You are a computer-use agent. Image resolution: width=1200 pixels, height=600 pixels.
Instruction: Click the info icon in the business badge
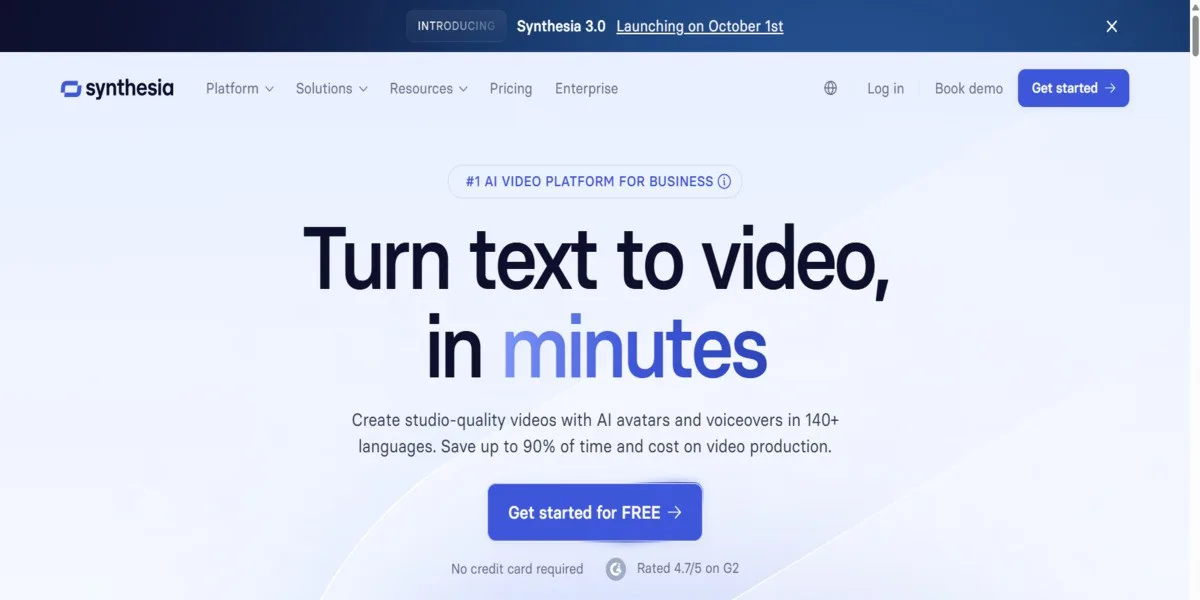[724, 182]
